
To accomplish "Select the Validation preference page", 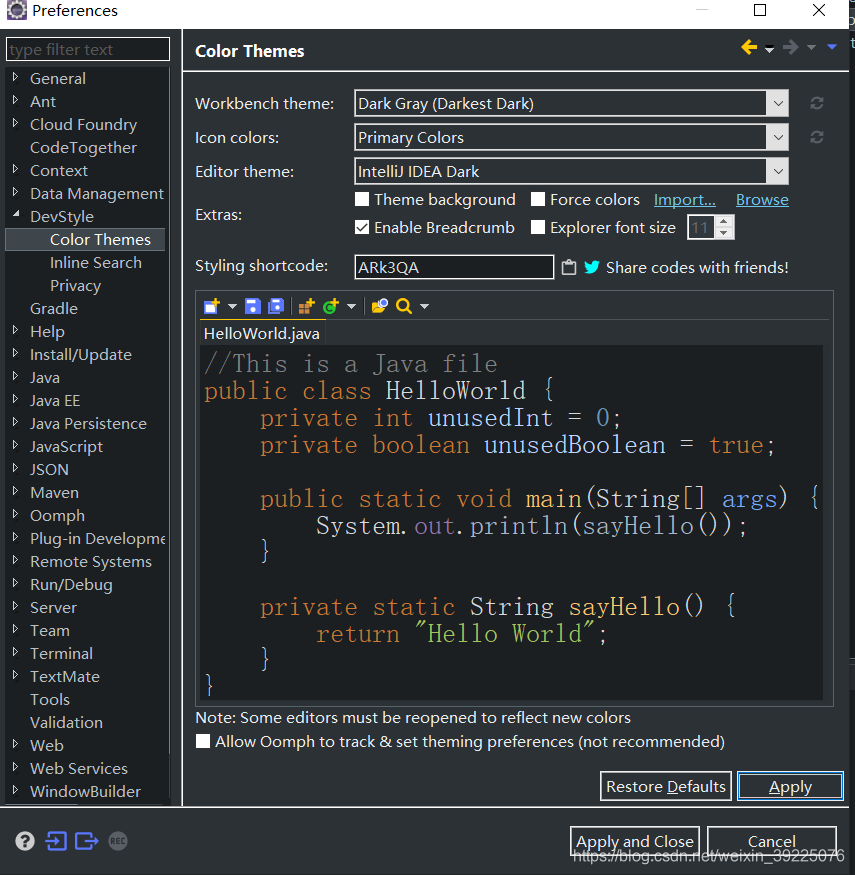I will 66,722.
